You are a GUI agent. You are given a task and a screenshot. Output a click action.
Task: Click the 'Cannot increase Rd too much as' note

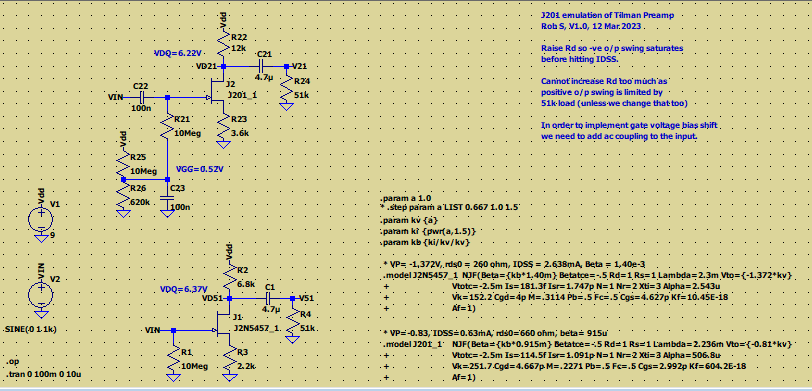604,81
